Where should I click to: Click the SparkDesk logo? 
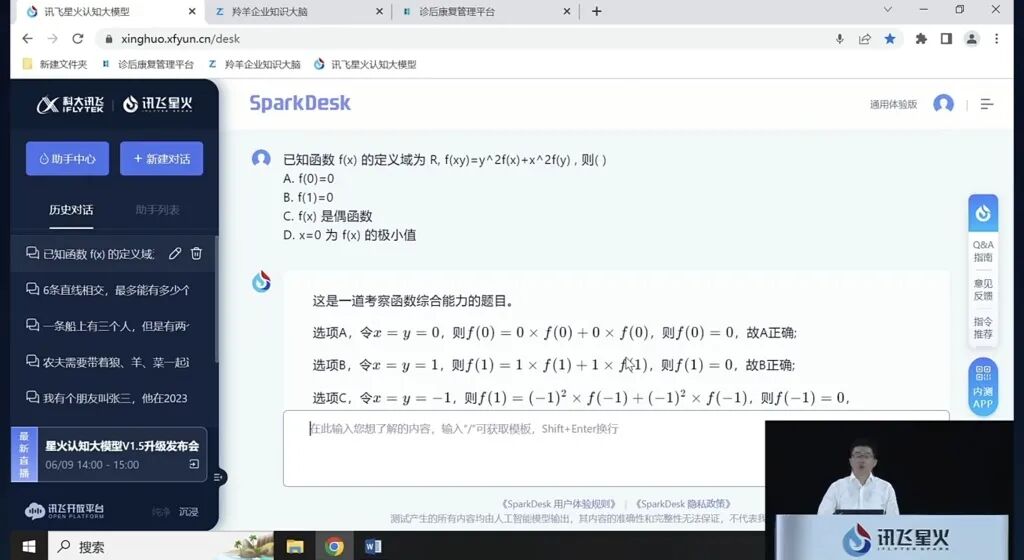[300, 103]
